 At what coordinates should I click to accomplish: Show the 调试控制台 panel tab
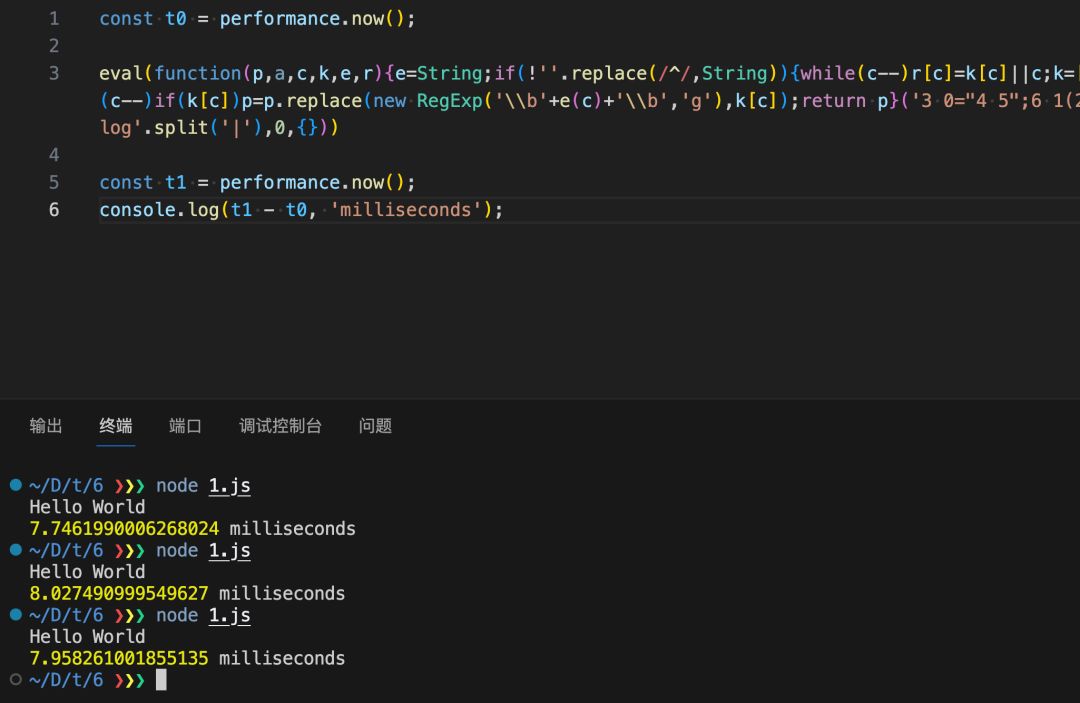tap(280, 426)
